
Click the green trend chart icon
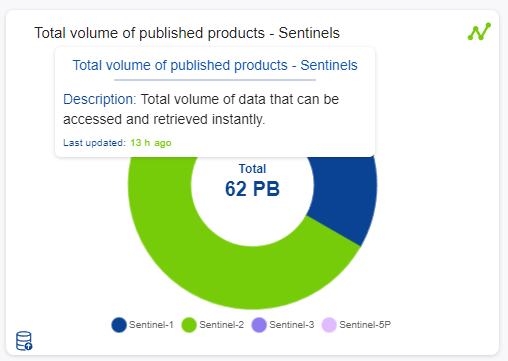pyautogui.click(x=479, y=32)
